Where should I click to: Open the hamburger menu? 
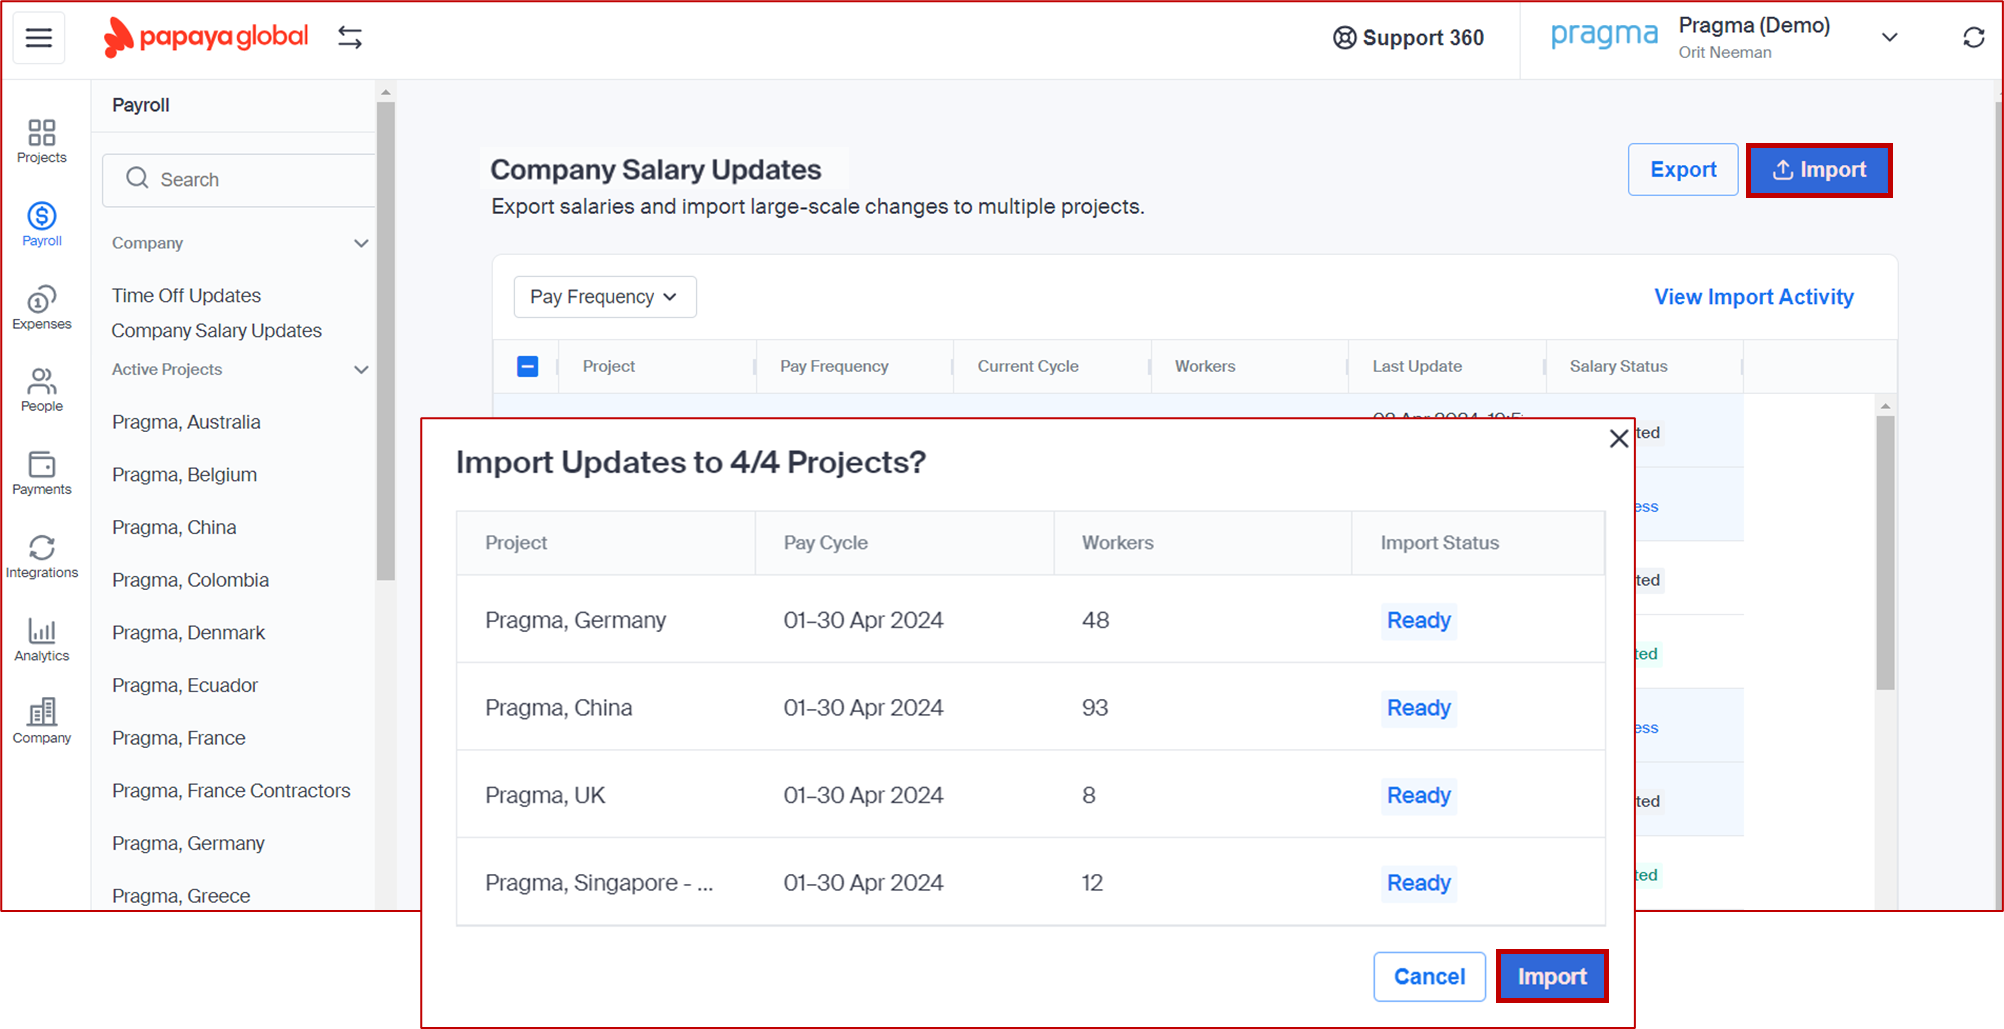(x=39, y=38)
